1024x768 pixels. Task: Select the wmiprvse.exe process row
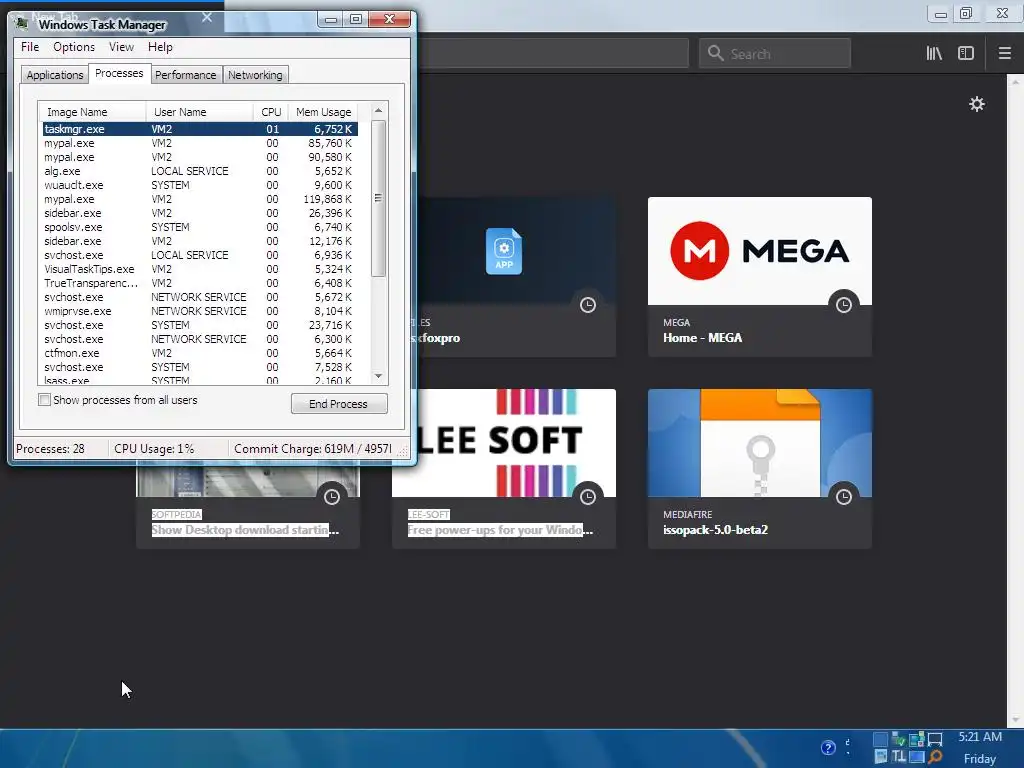point(200,312)
